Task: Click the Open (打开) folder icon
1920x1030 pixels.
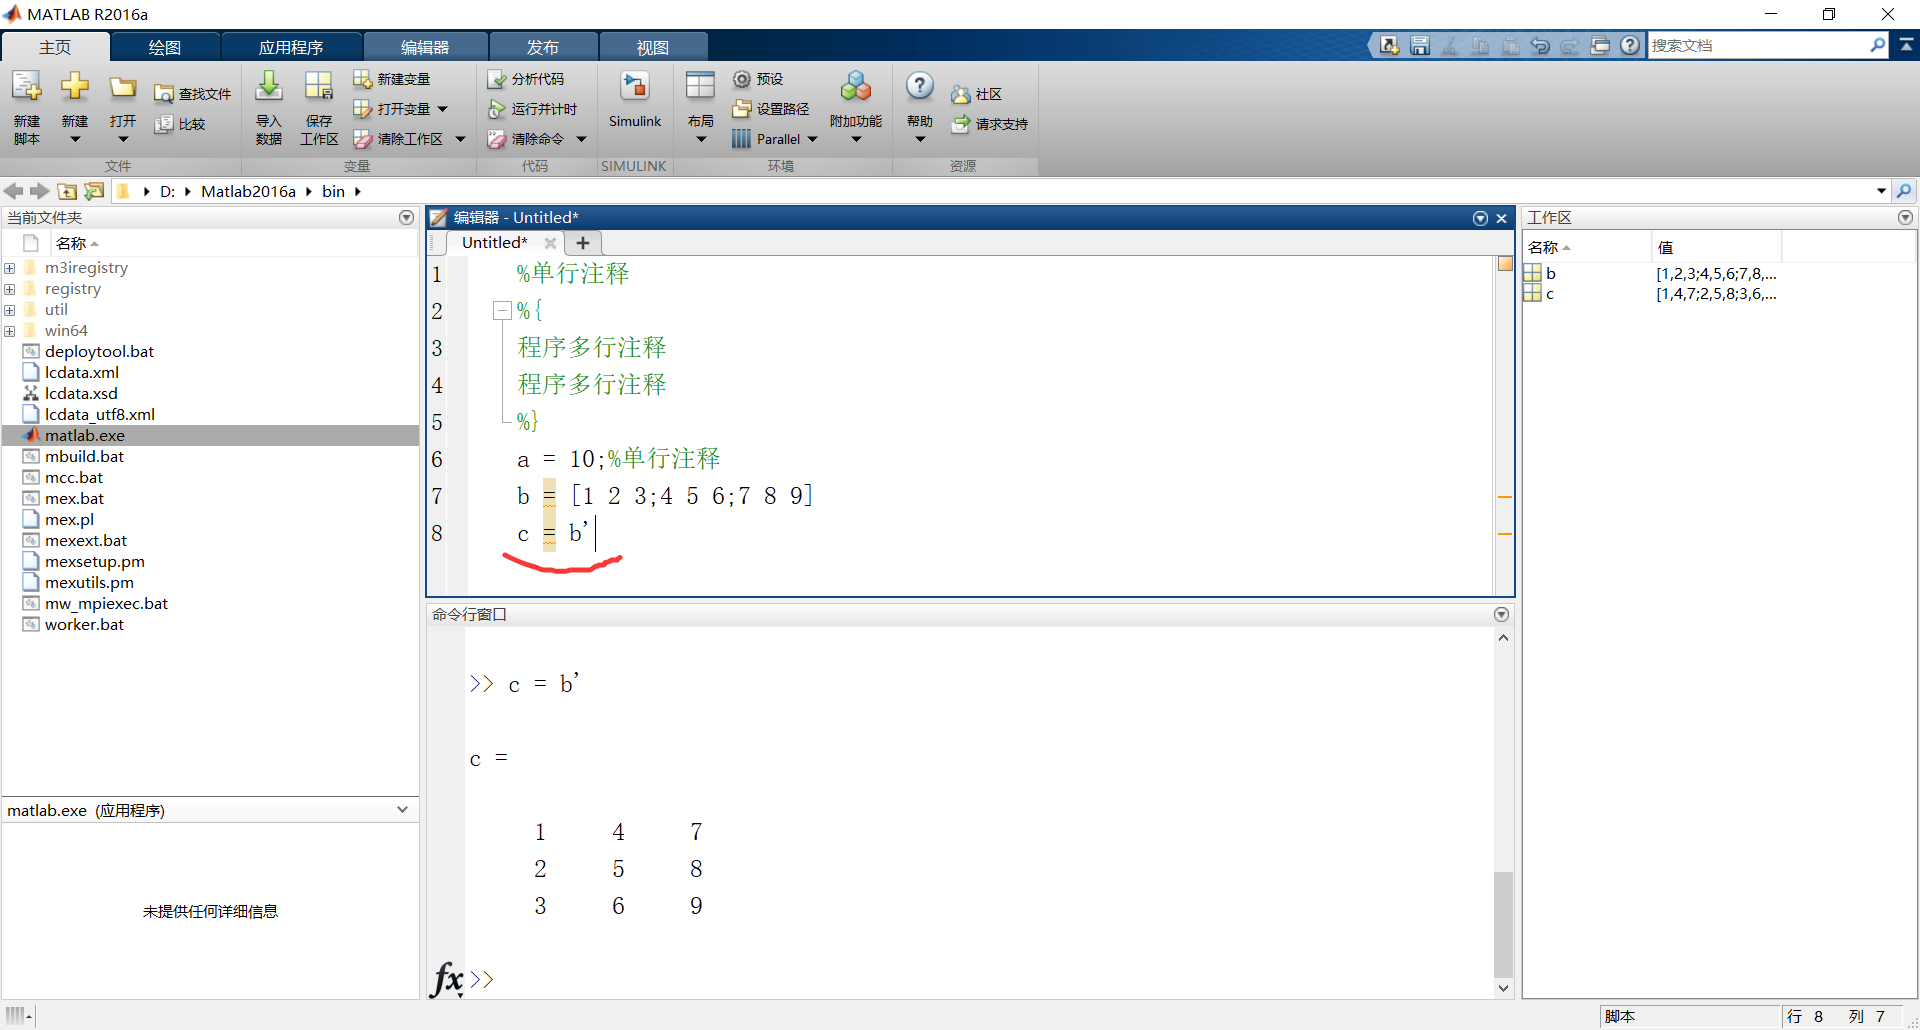Action: click(123, 88)
